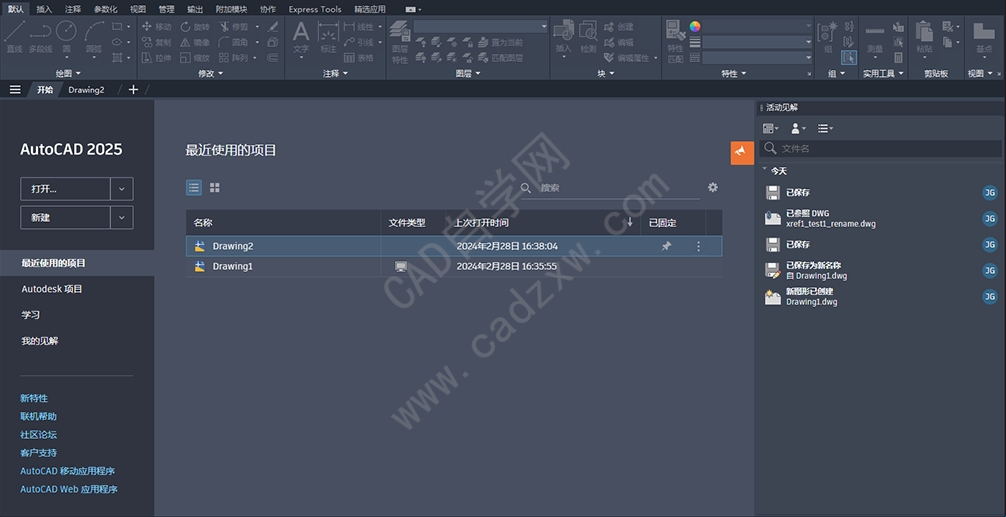Click the Open (打开...) button

pyautogui.click(x=65, y=189)
